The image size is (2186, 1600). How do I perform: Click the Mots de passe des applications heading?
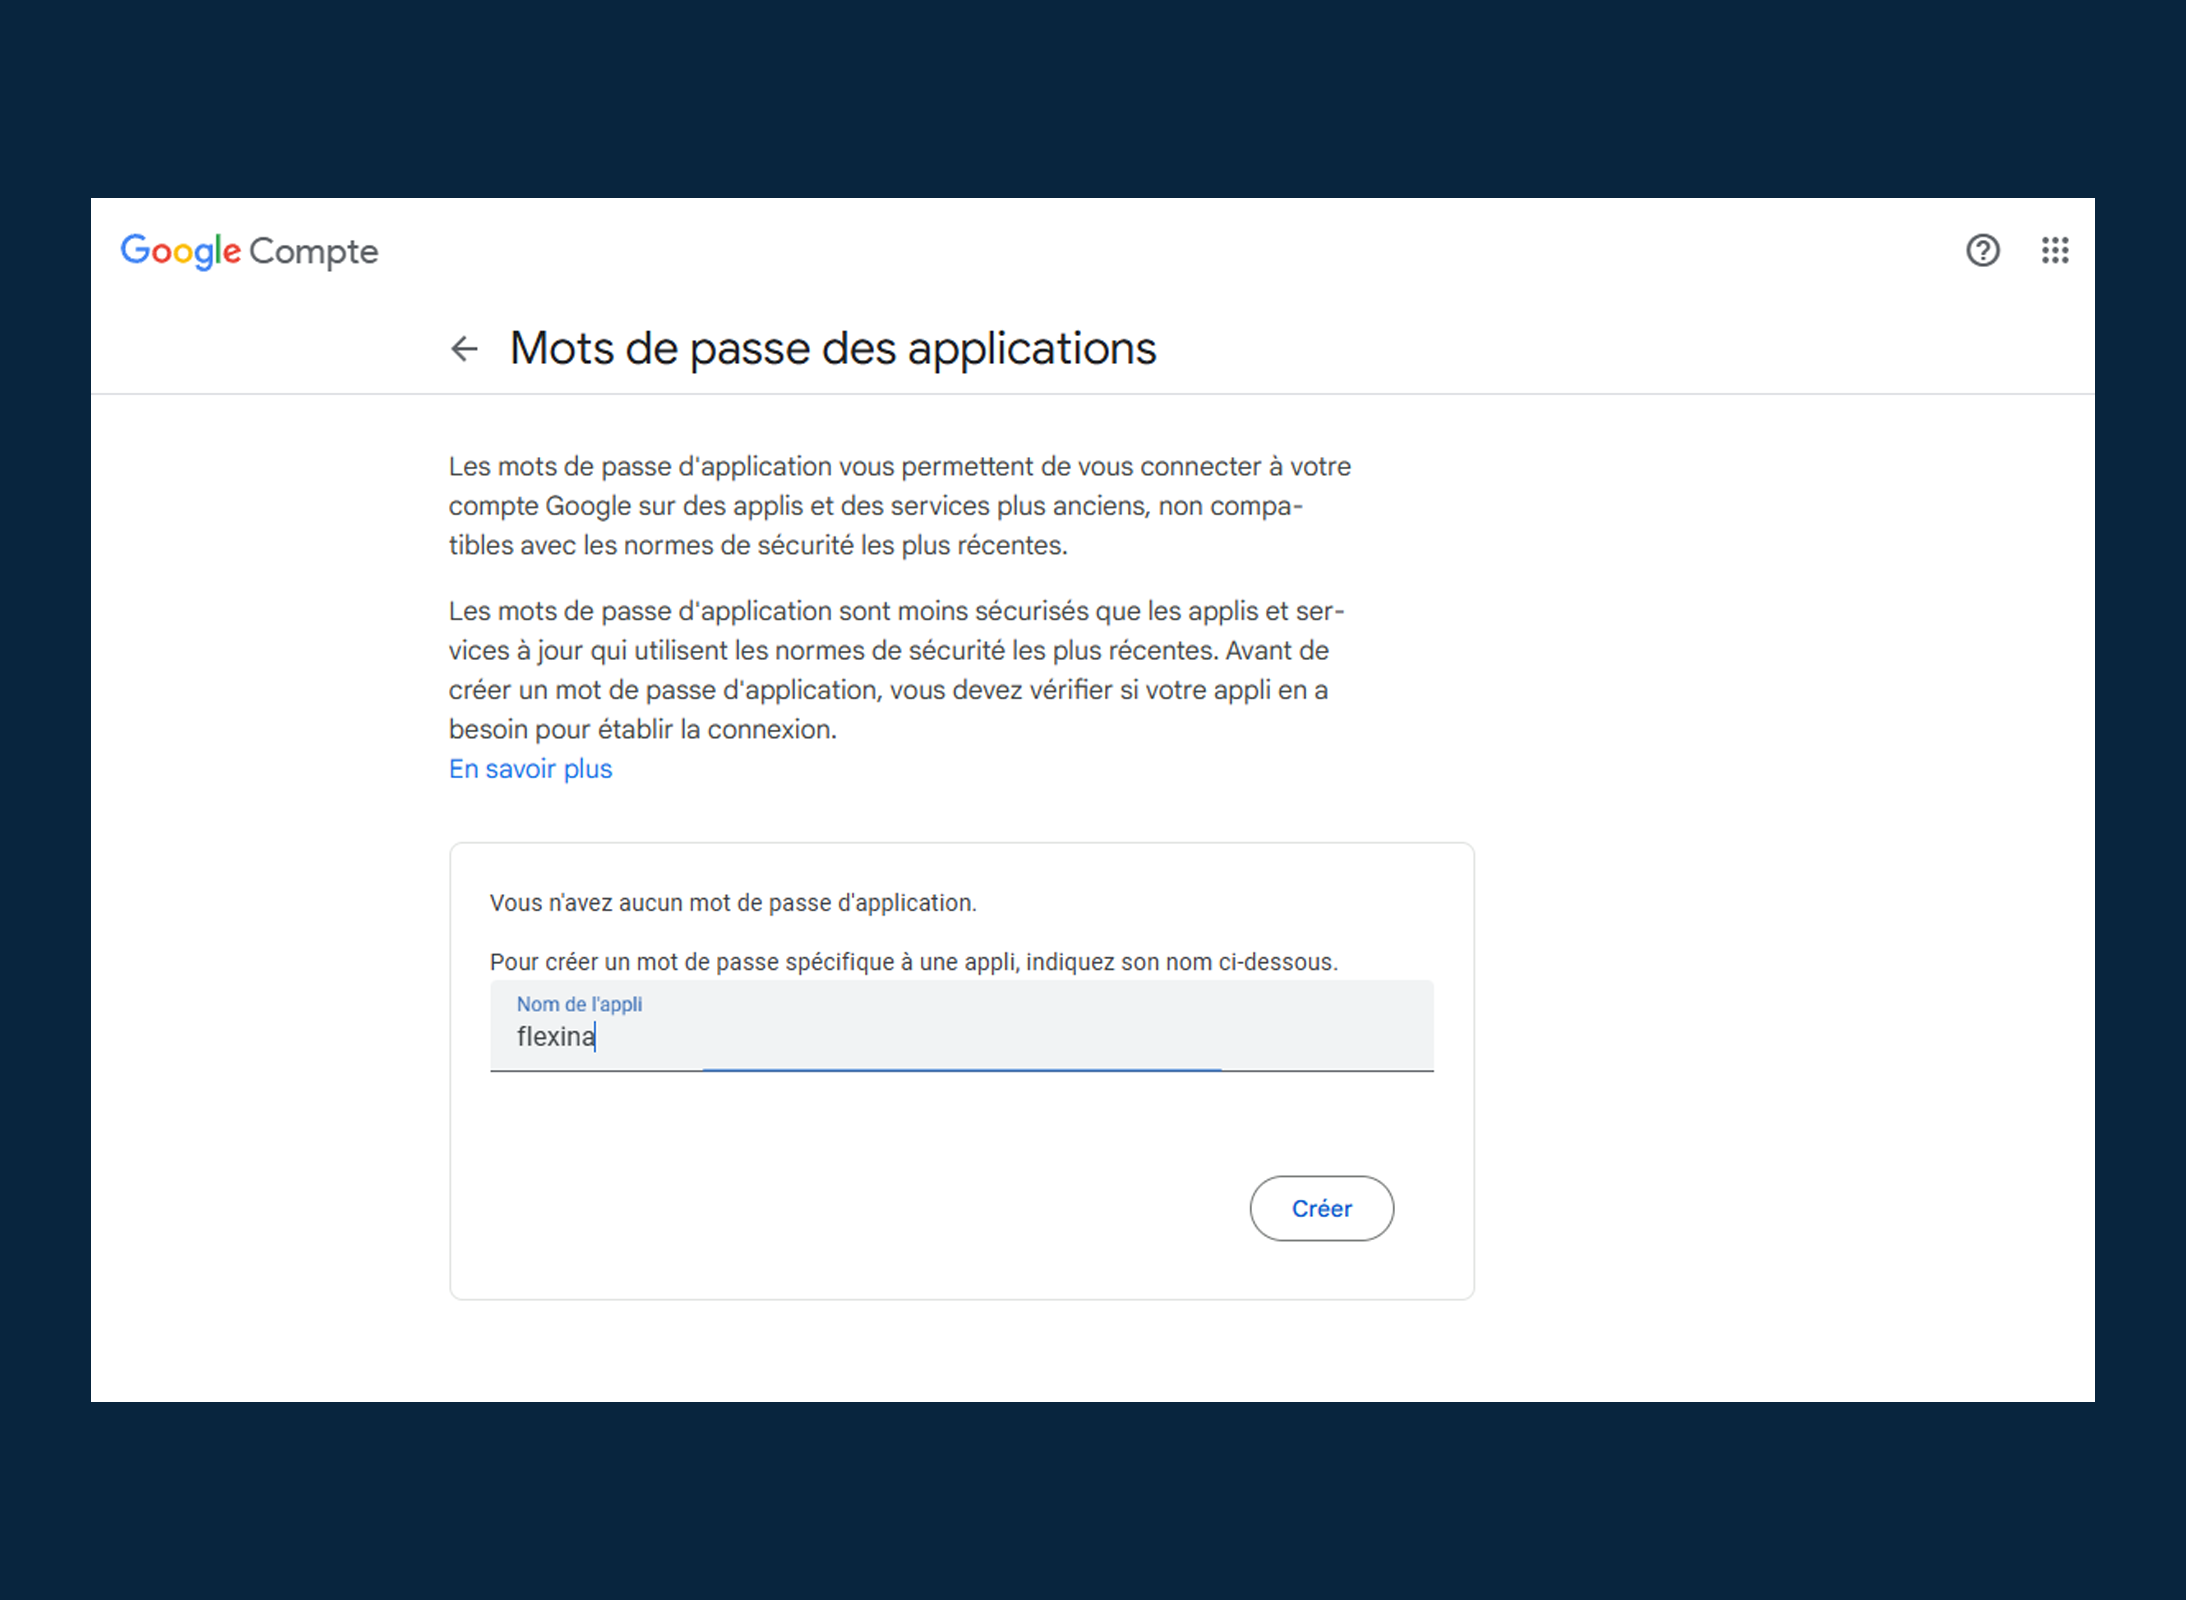click(x=833, y=348)
